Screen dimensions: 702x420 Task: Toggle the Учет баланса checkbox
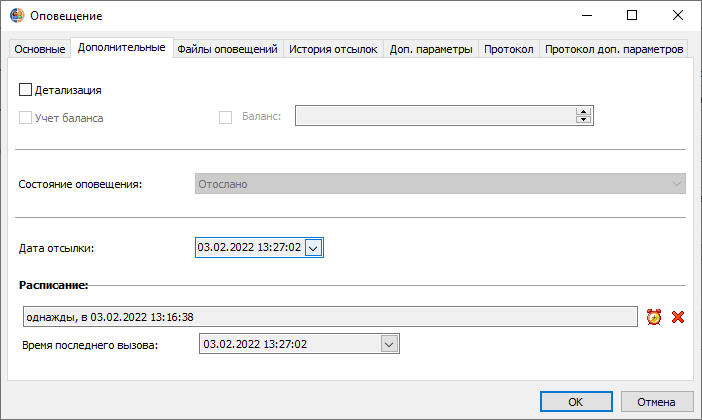[25, 117]
